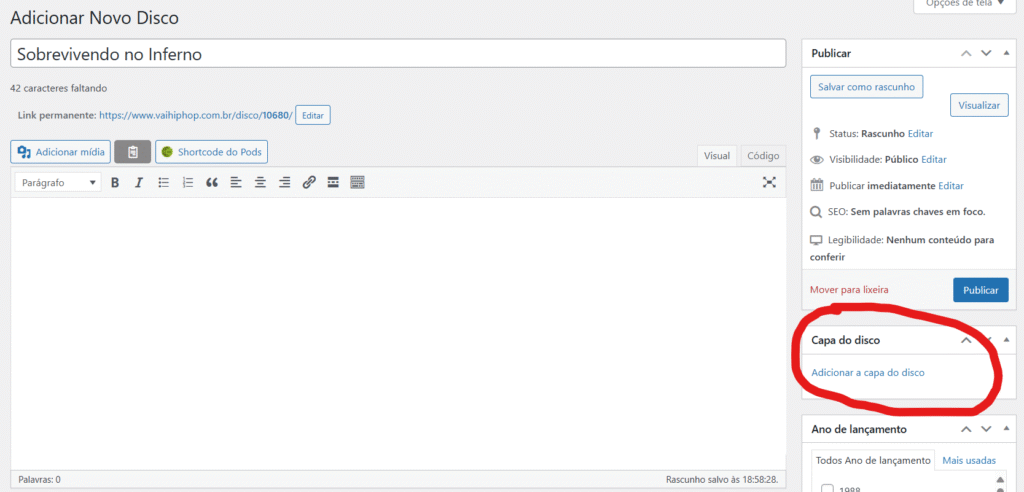The height and width of the screenshot is (492, 1024).
Task: Toggle the extra toolbar row icon
Action: point(357,183)
